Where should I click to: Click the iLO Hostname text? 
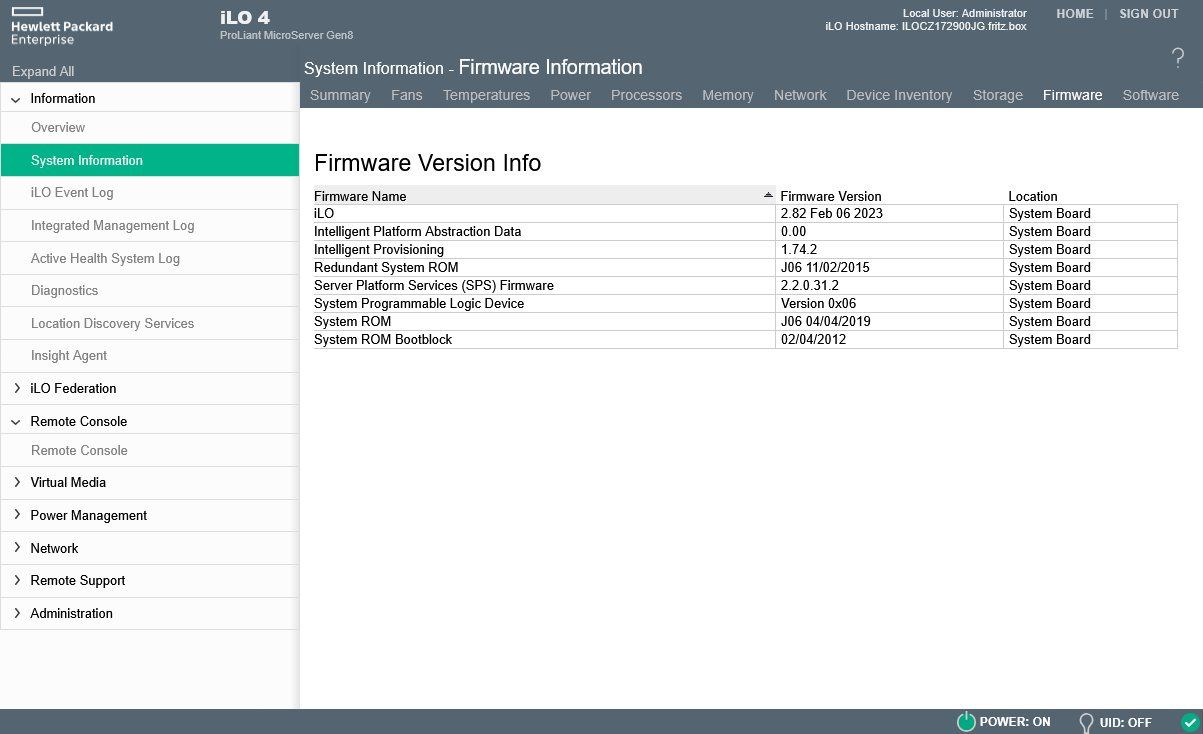[x=926, y=26]
